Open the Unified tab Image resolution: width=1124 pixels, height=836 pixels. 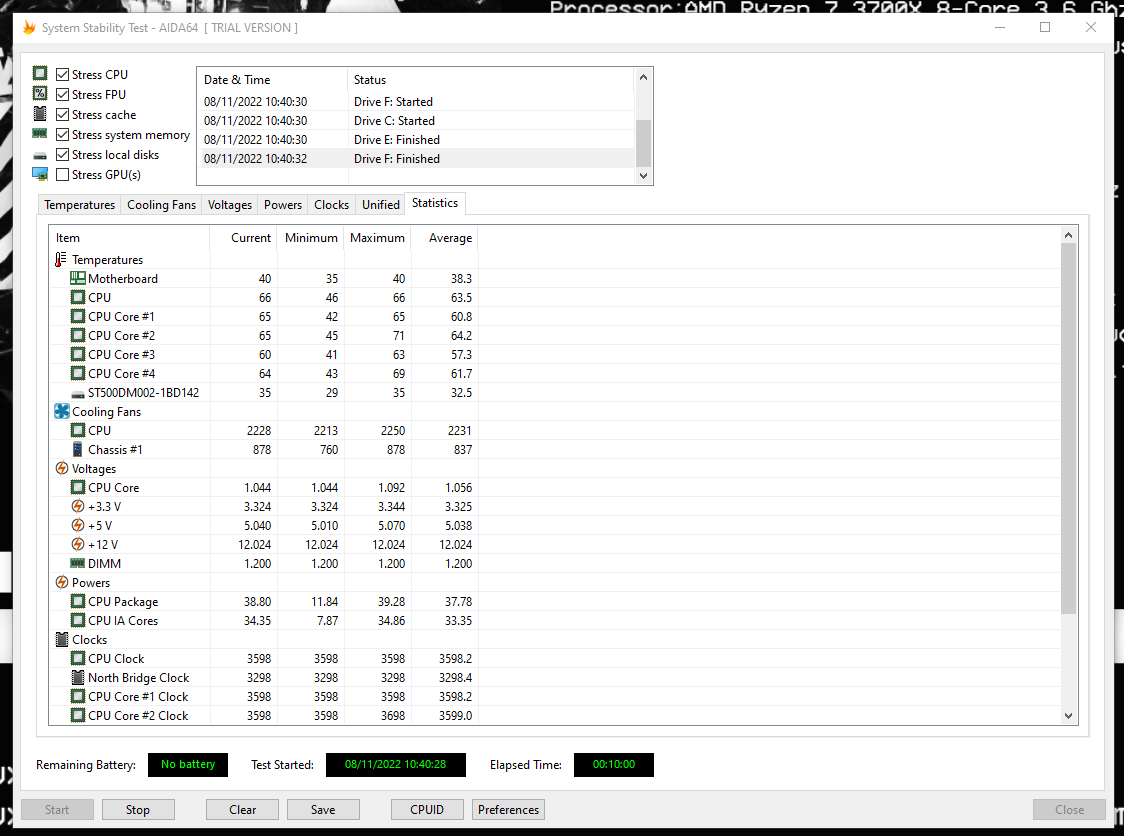pyautogui.click(x=381, y=204)
